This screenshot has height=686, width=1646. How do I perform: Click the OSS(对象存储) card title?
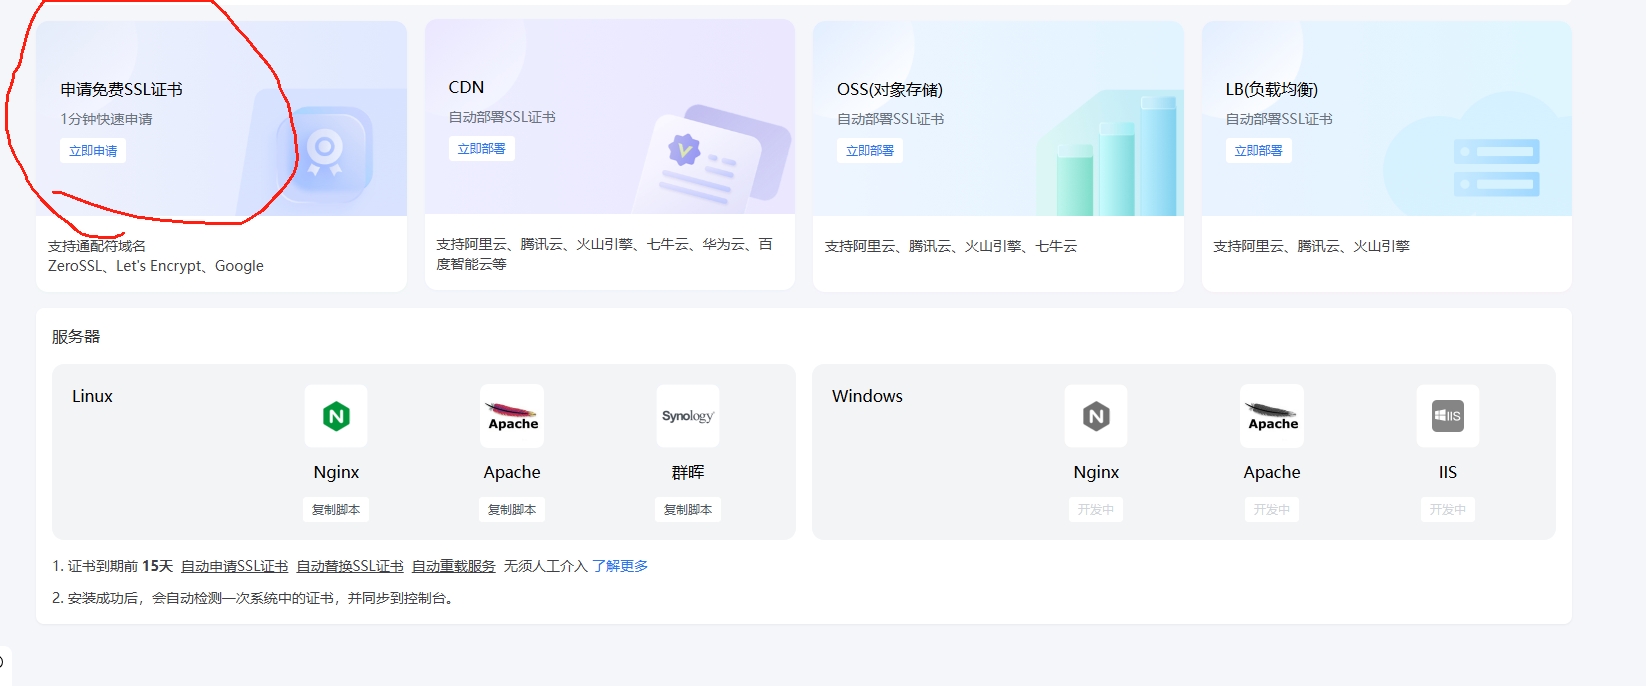coord(890,90)
